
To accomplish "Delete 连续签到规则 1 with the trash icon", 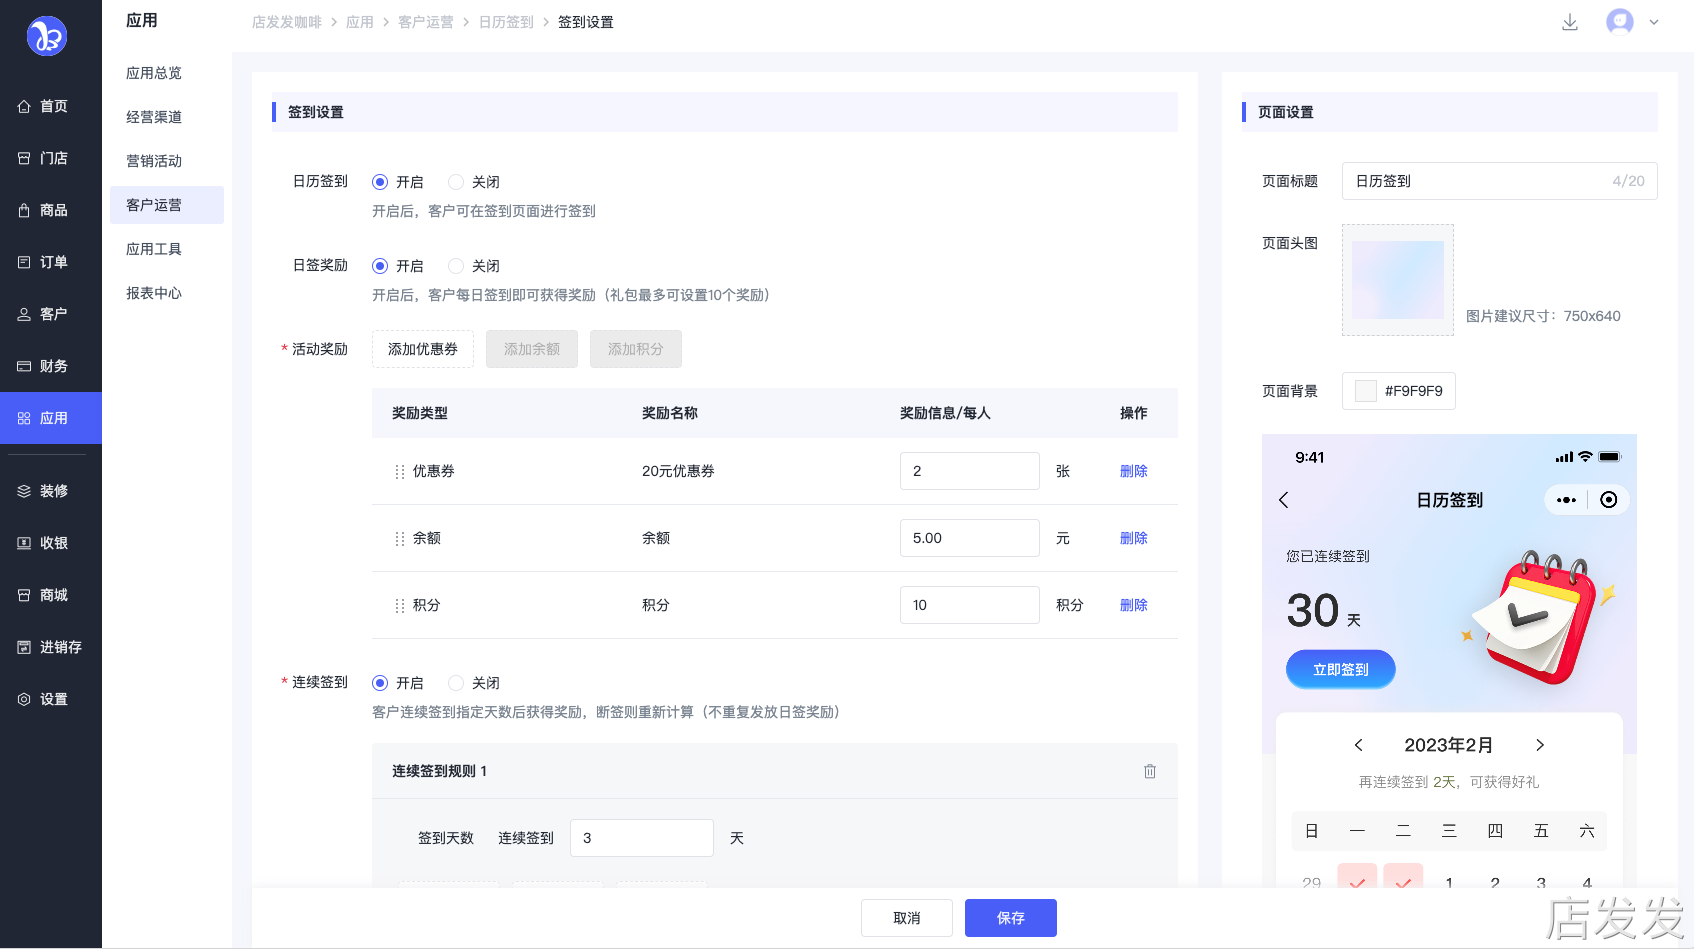I will coord(1150,771).
